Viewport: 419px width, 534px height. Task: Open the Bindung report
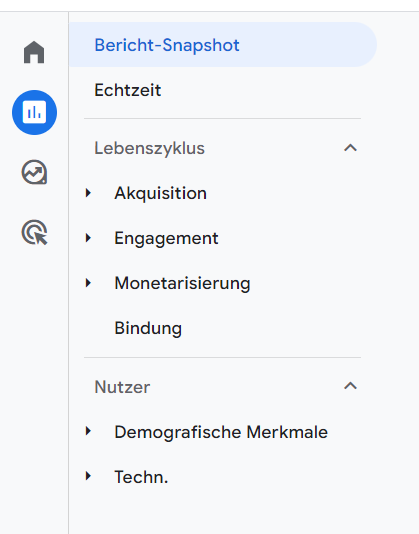click(148, 328)
